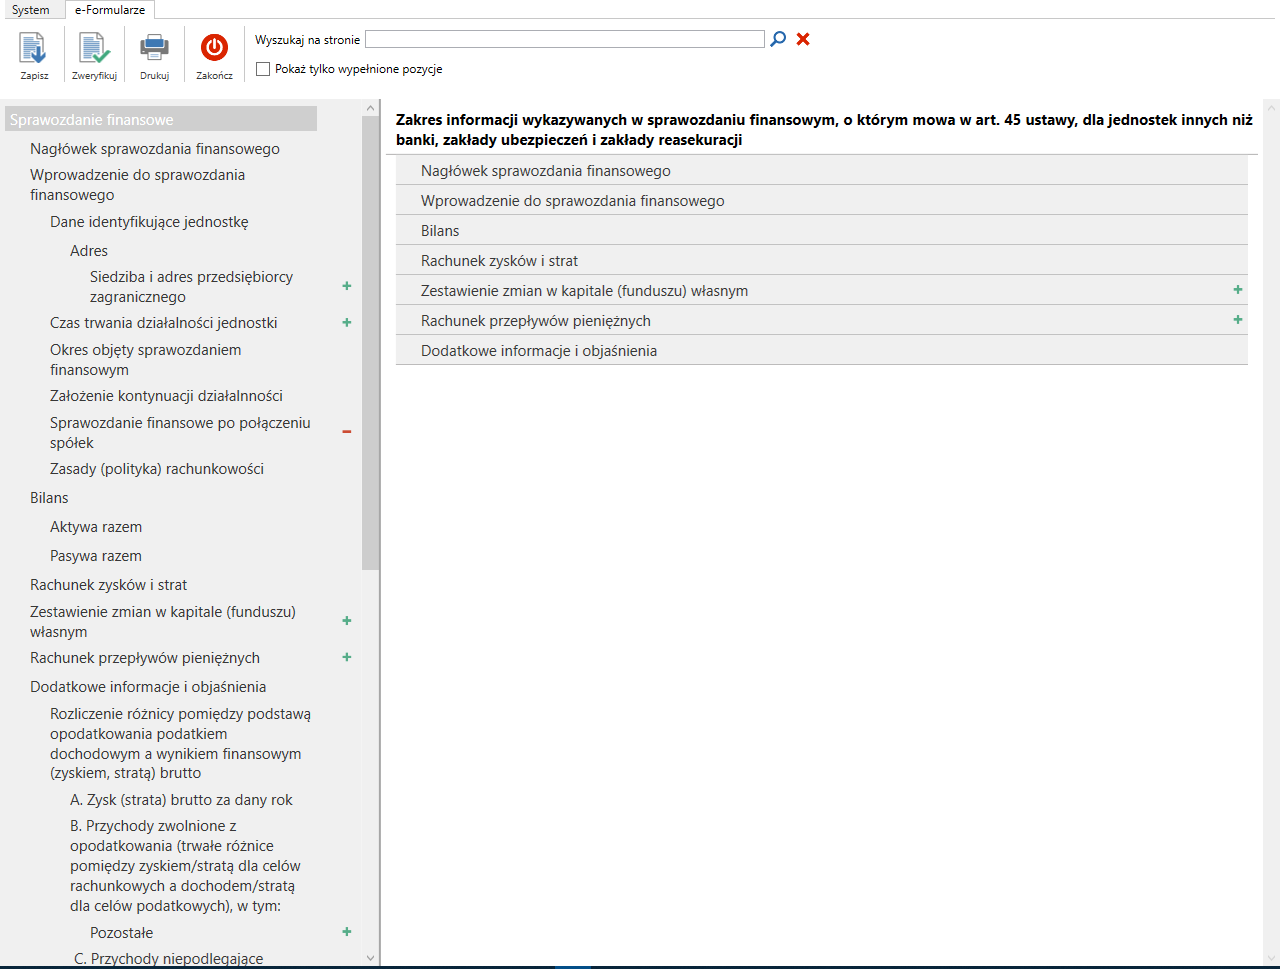
Task: Select A. Zysk (strata) brutto za dany rok
Action: [x=181, y=800]
